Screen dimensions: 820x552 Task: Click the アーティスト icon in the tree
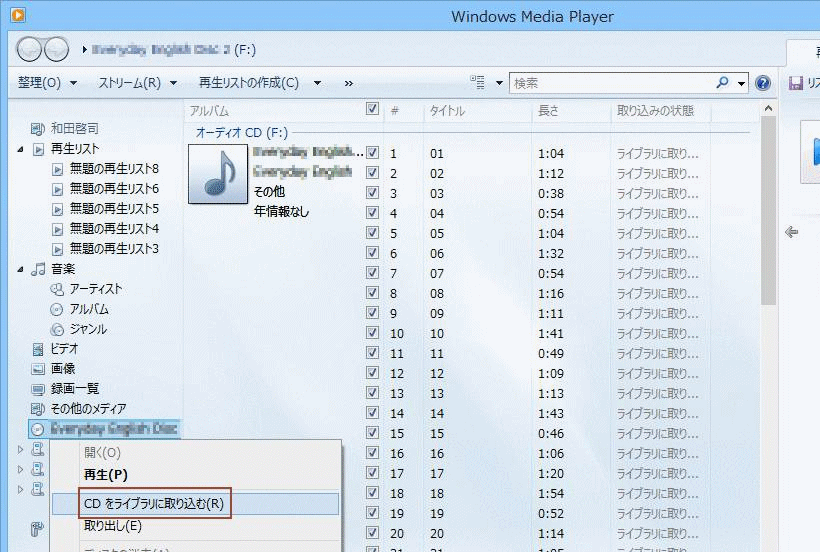click(x=56, y=289)
